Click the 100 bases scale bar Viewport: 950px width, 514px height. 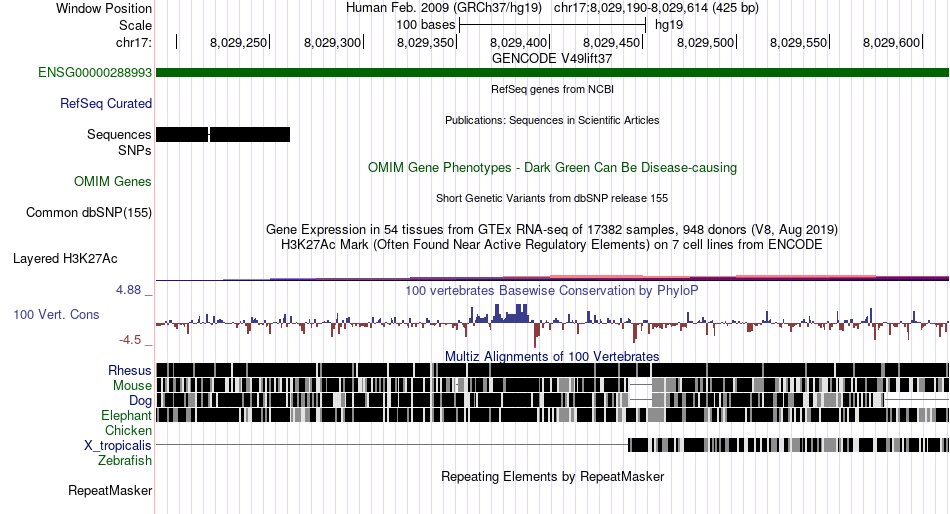[x=553, y=25]
